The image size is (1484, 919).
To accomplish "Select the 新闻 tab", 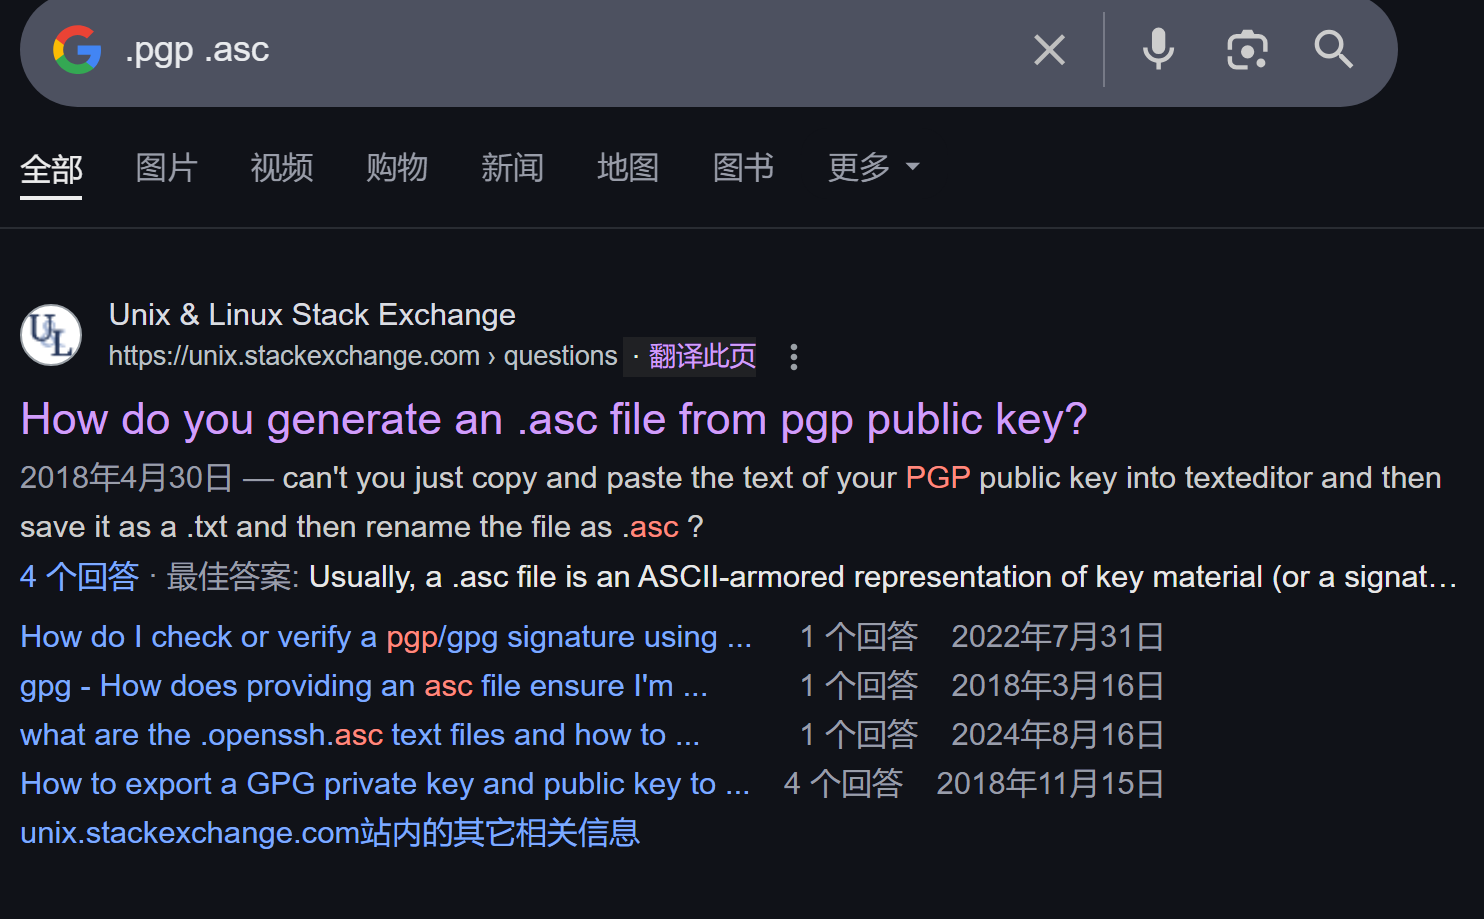I will (x=512, y=167).
